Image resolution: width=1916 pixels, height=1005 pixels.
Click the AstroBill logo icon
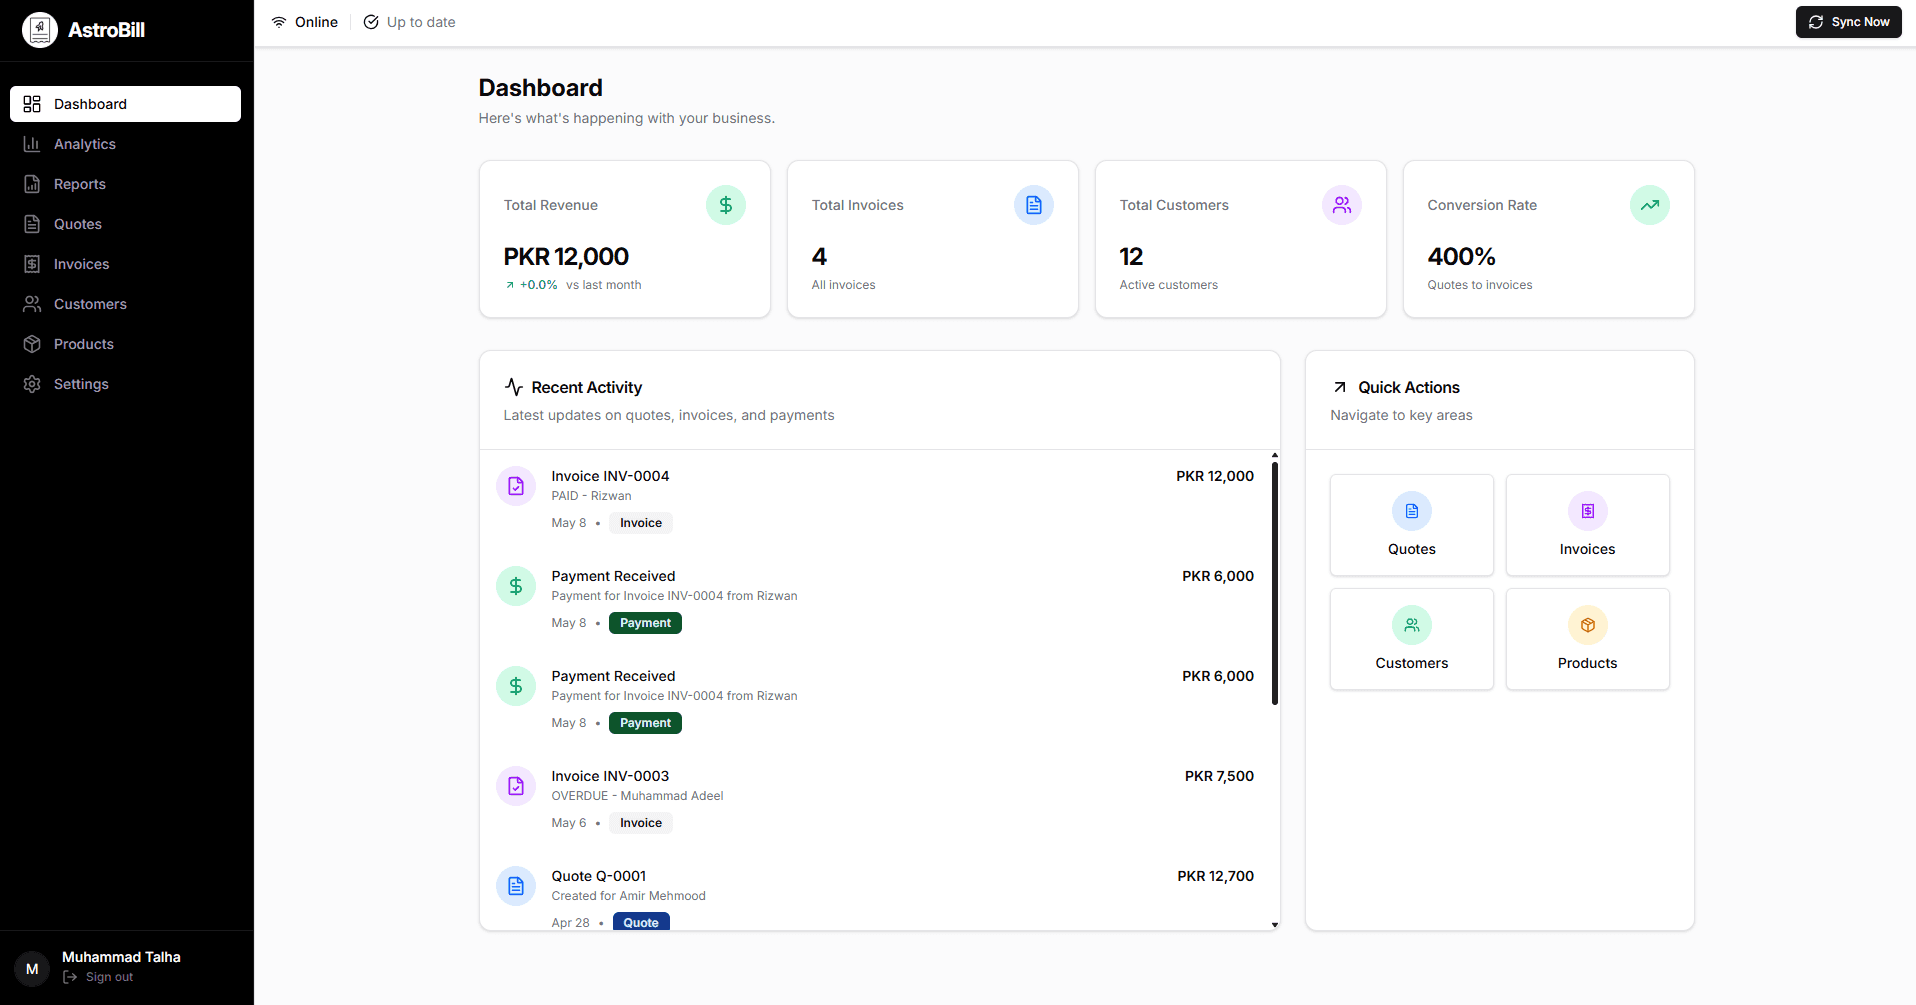[39, 30]
